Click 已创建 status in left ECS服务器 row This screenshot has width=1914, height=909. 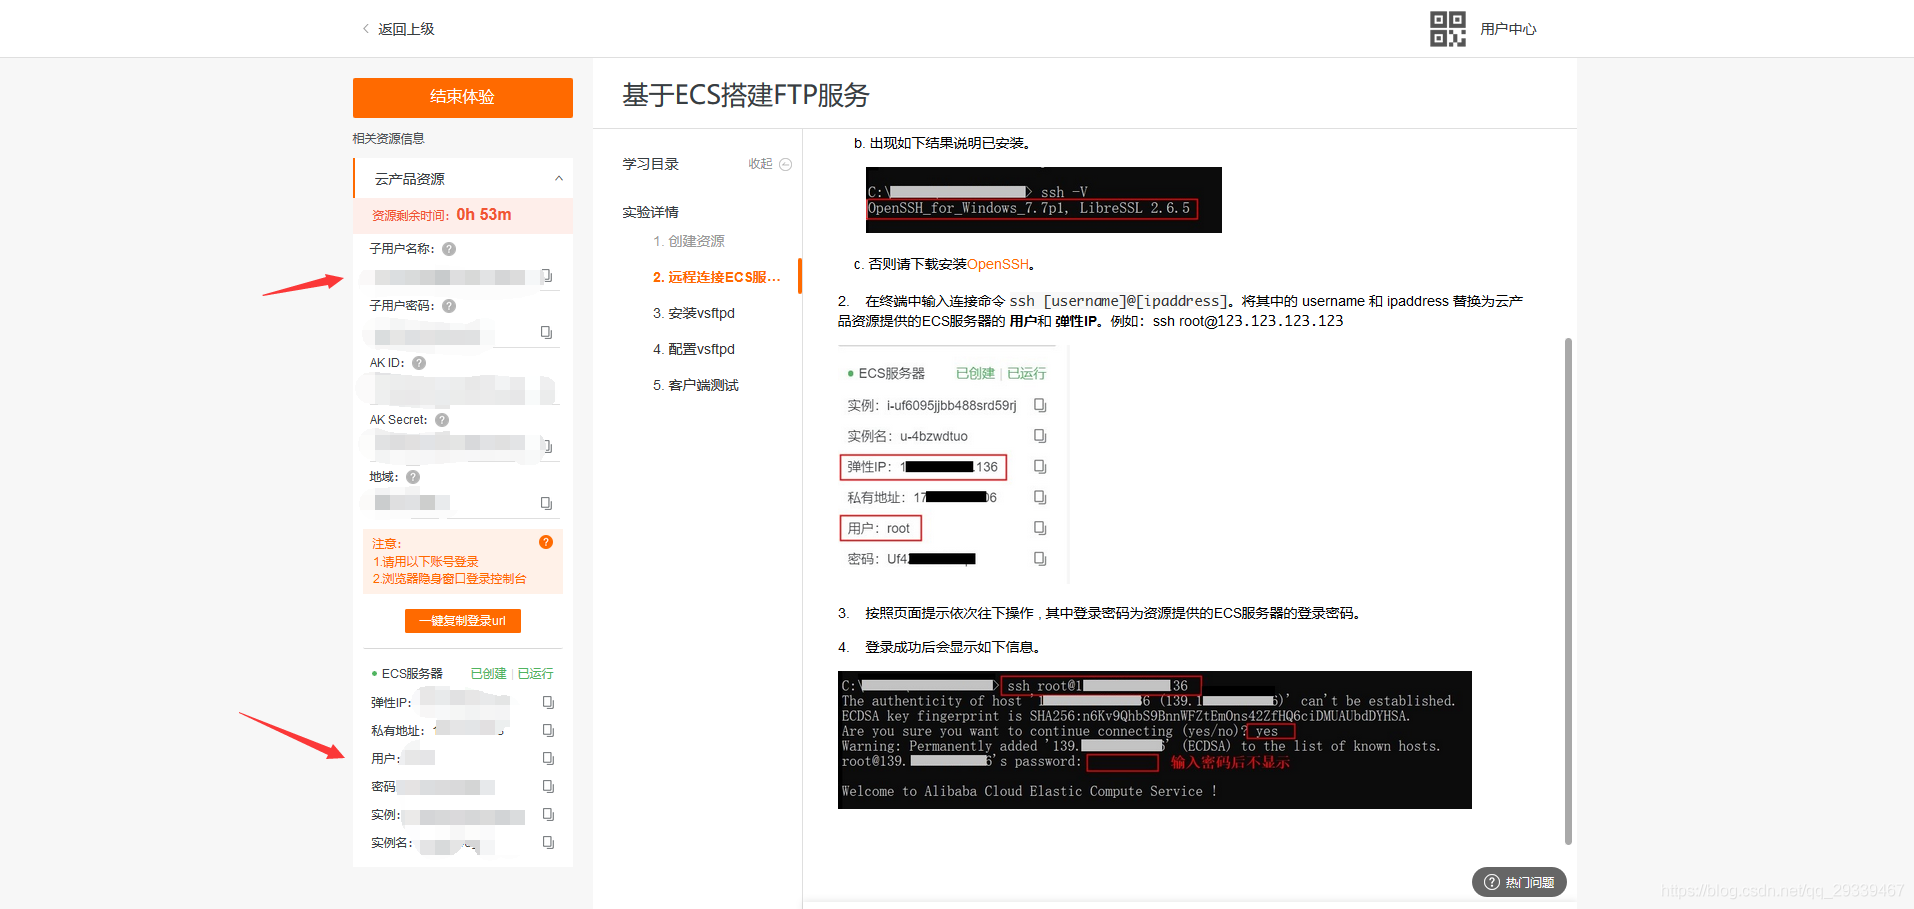pos(488,674)
